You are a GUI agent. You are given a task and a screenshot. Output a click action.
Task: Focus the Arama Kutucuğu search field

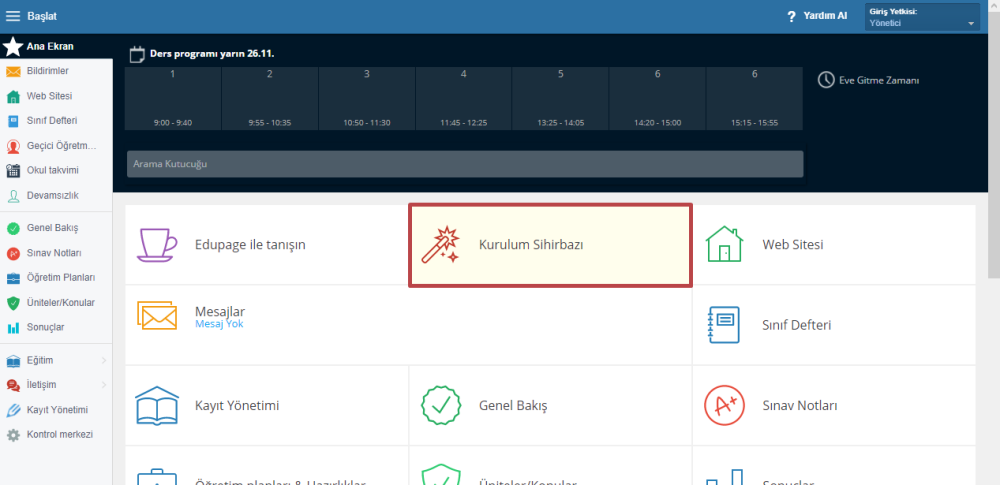[x=465, y=164]
